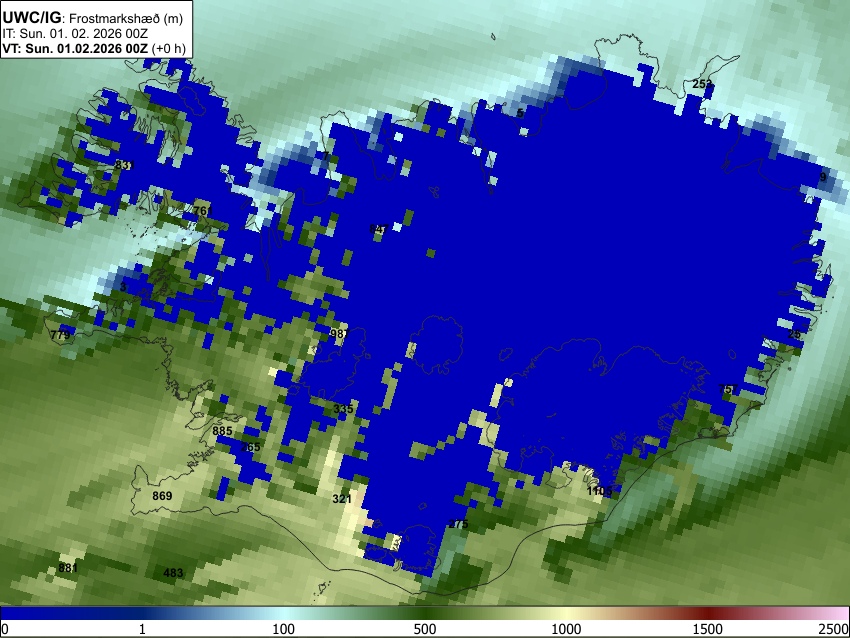Click the map value '335'
This screenshot has height=638, width=850.
[x=343, y=409]
